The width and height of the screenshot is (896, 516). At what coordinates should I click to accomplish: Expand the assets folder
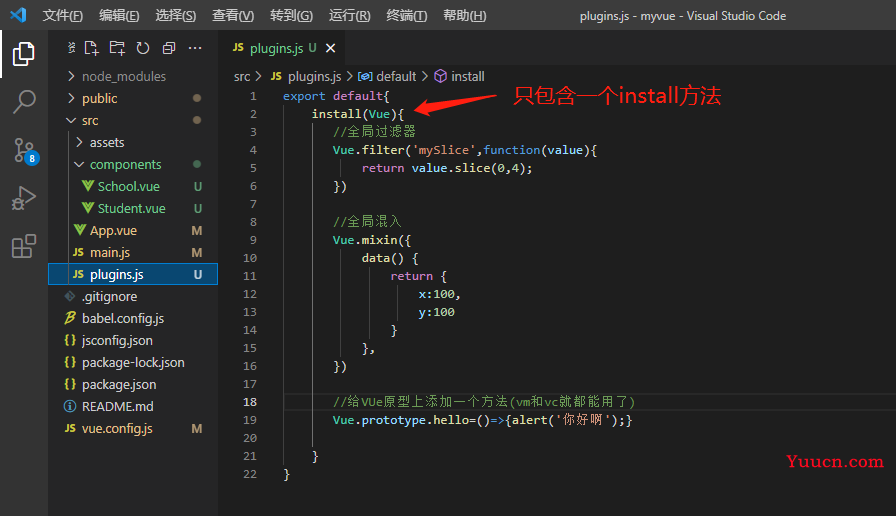click(79, 142)
